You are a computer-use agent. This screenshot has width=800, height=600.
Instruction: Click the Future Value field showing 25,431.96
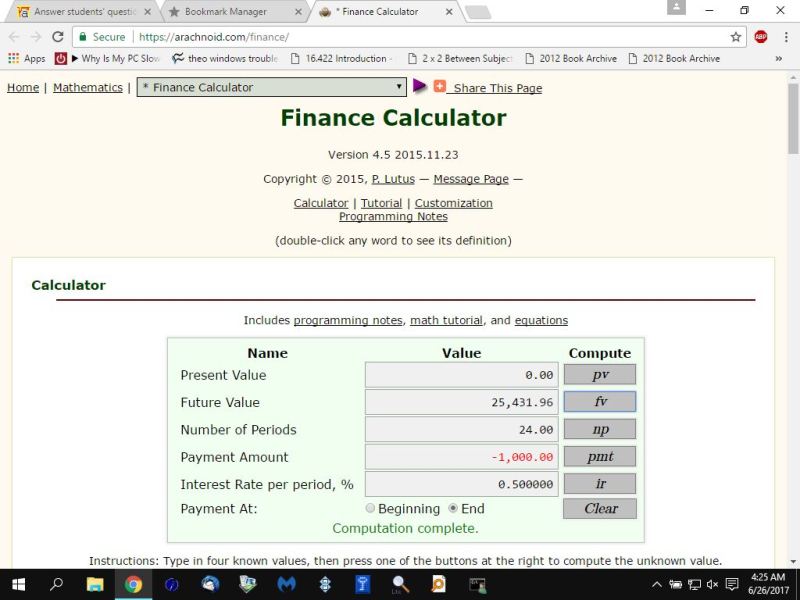pyautogui.click(x=462, y=402)
